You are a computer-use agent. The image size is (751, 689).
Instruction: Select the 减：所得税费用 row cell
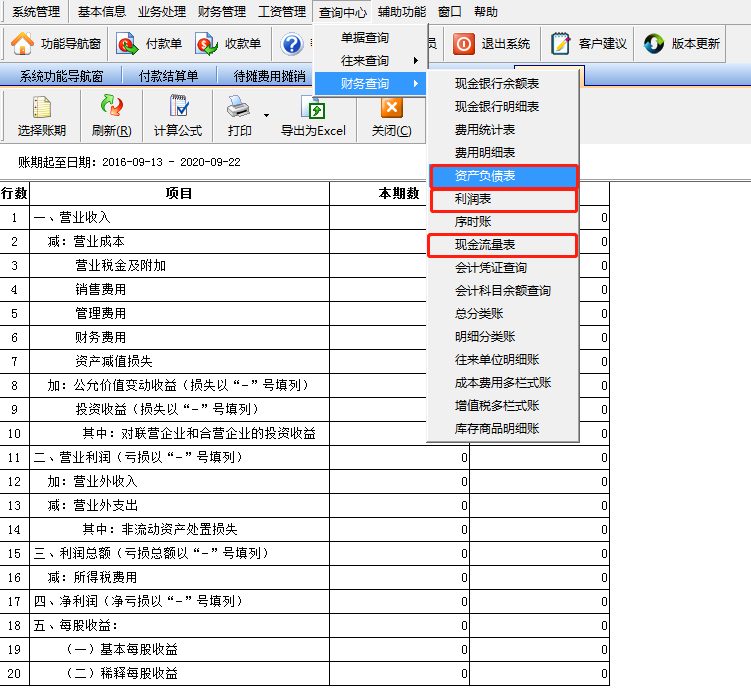coord(179,577)
